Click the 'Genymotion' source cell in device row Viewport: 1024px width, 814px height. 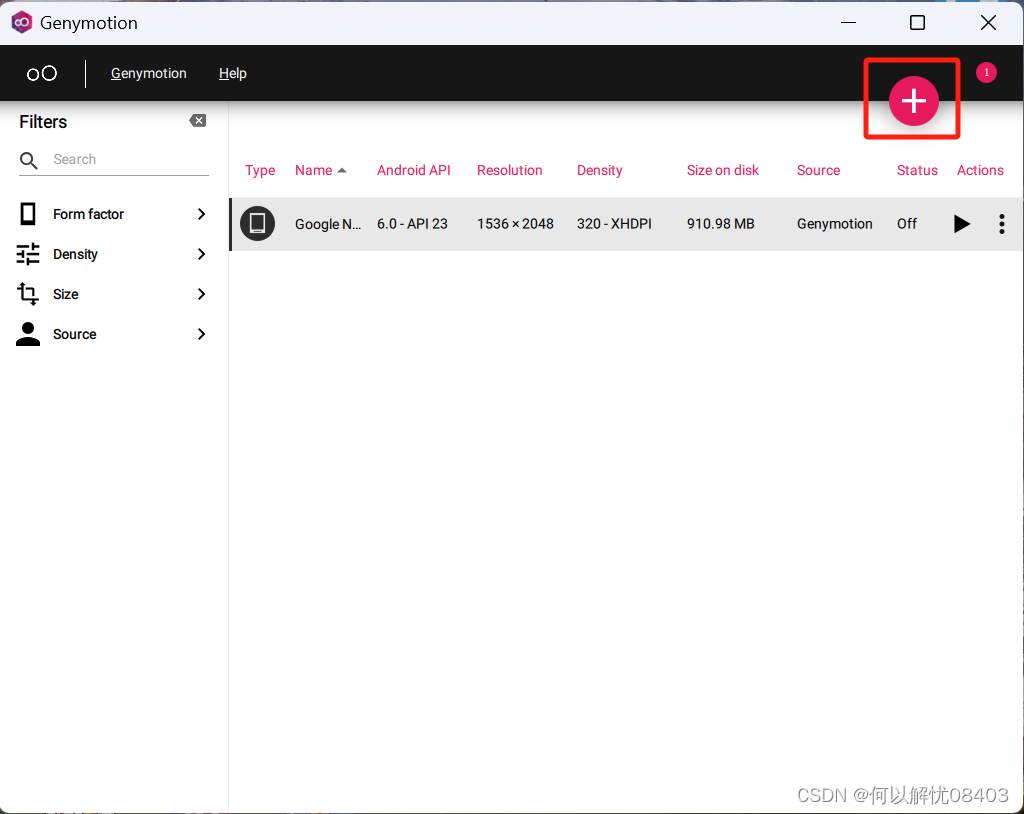click(835, 224)
